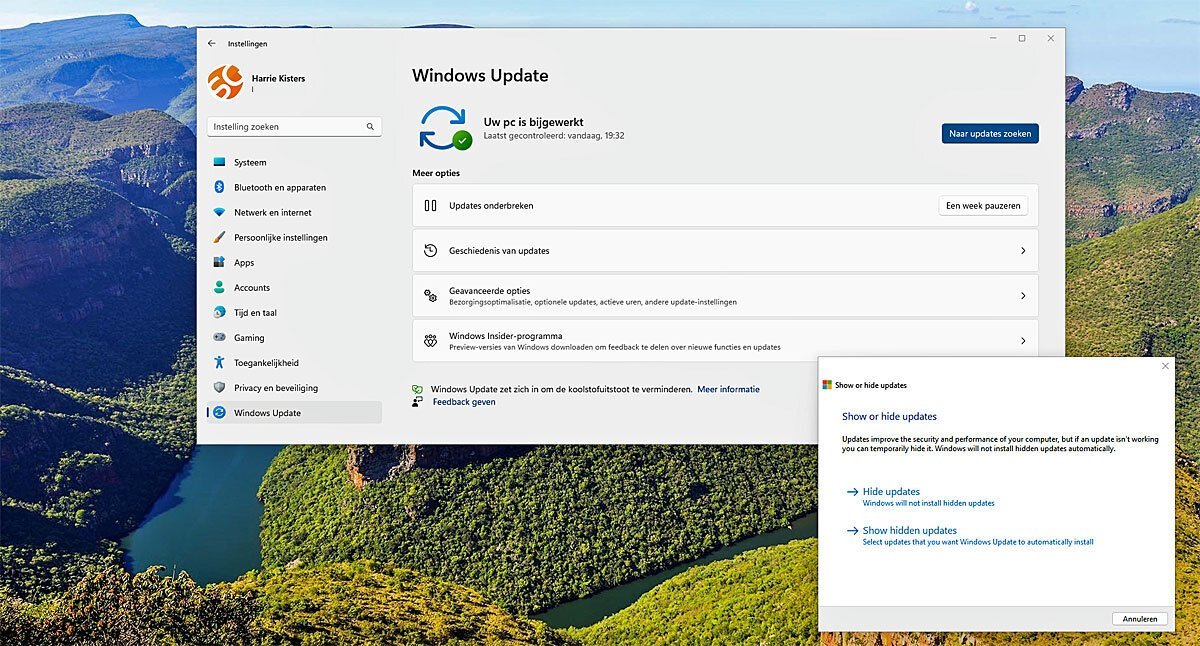Screen dimensions: 1200x646
Task: Click the Updates onderbreken row label
Action: coord(491,205)
